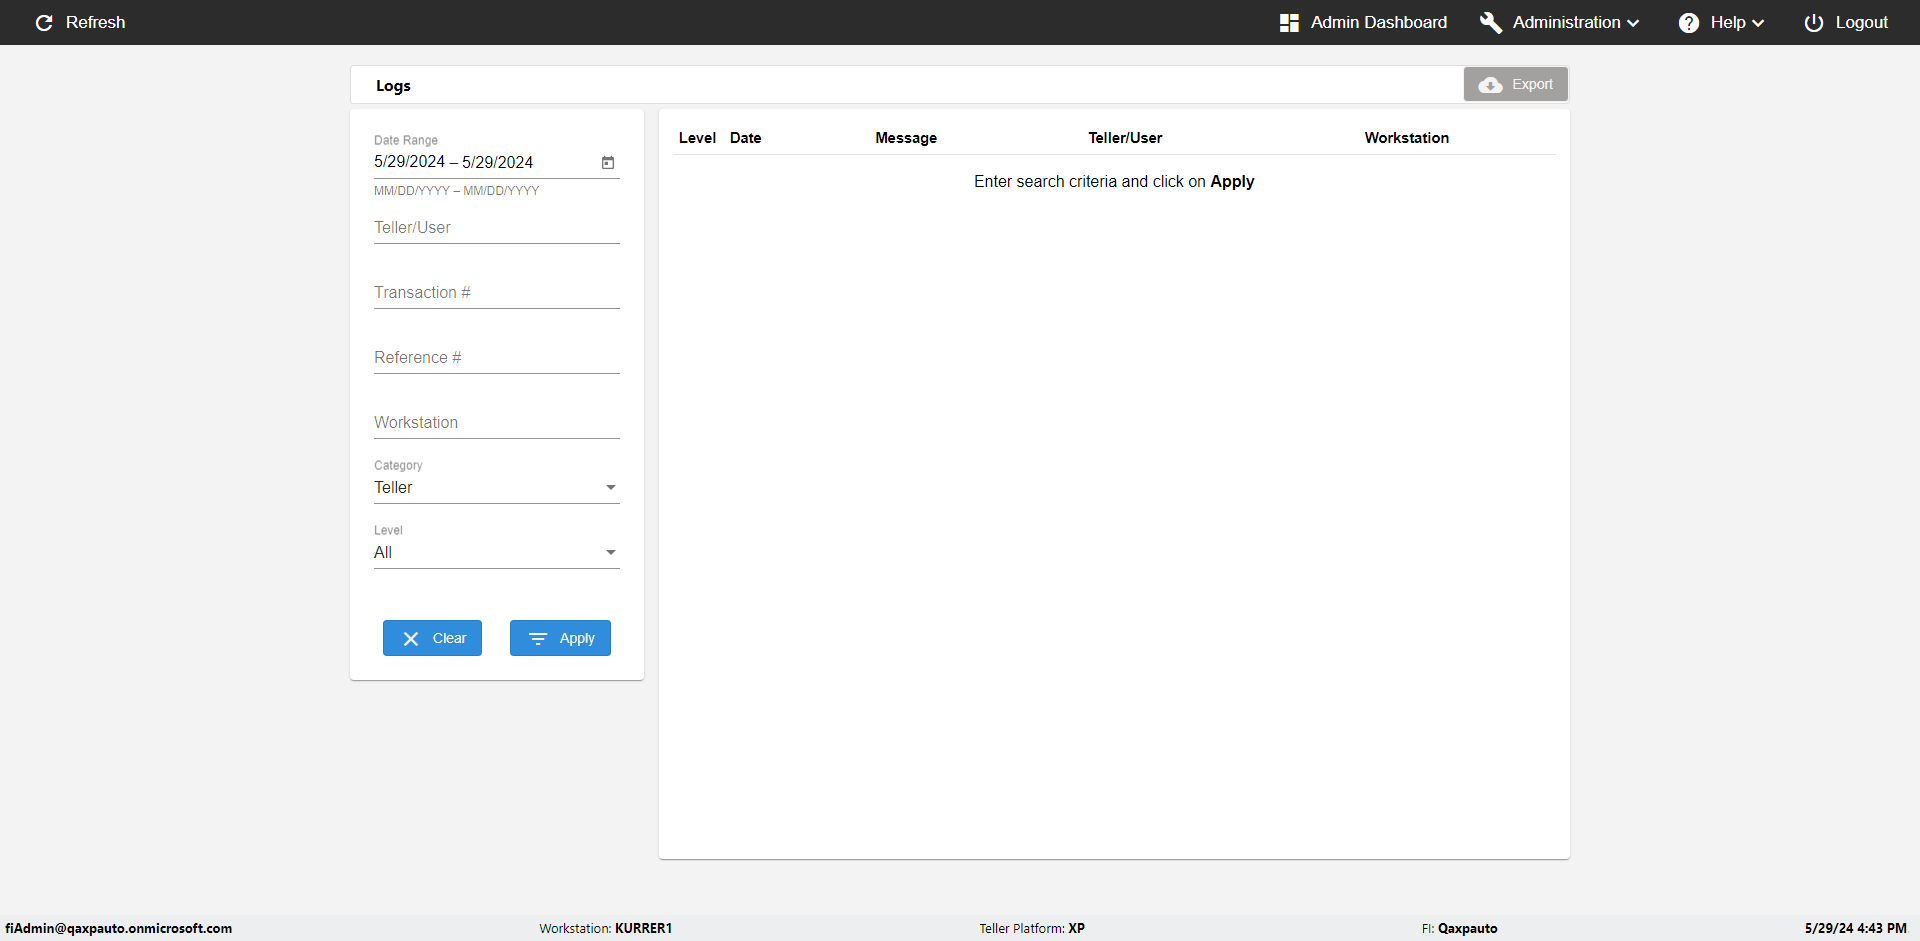This screenshot has height=941, width=1920.
Task: Open the Administration menu label
Action: pyautogui.click(x=1567, y=22)
